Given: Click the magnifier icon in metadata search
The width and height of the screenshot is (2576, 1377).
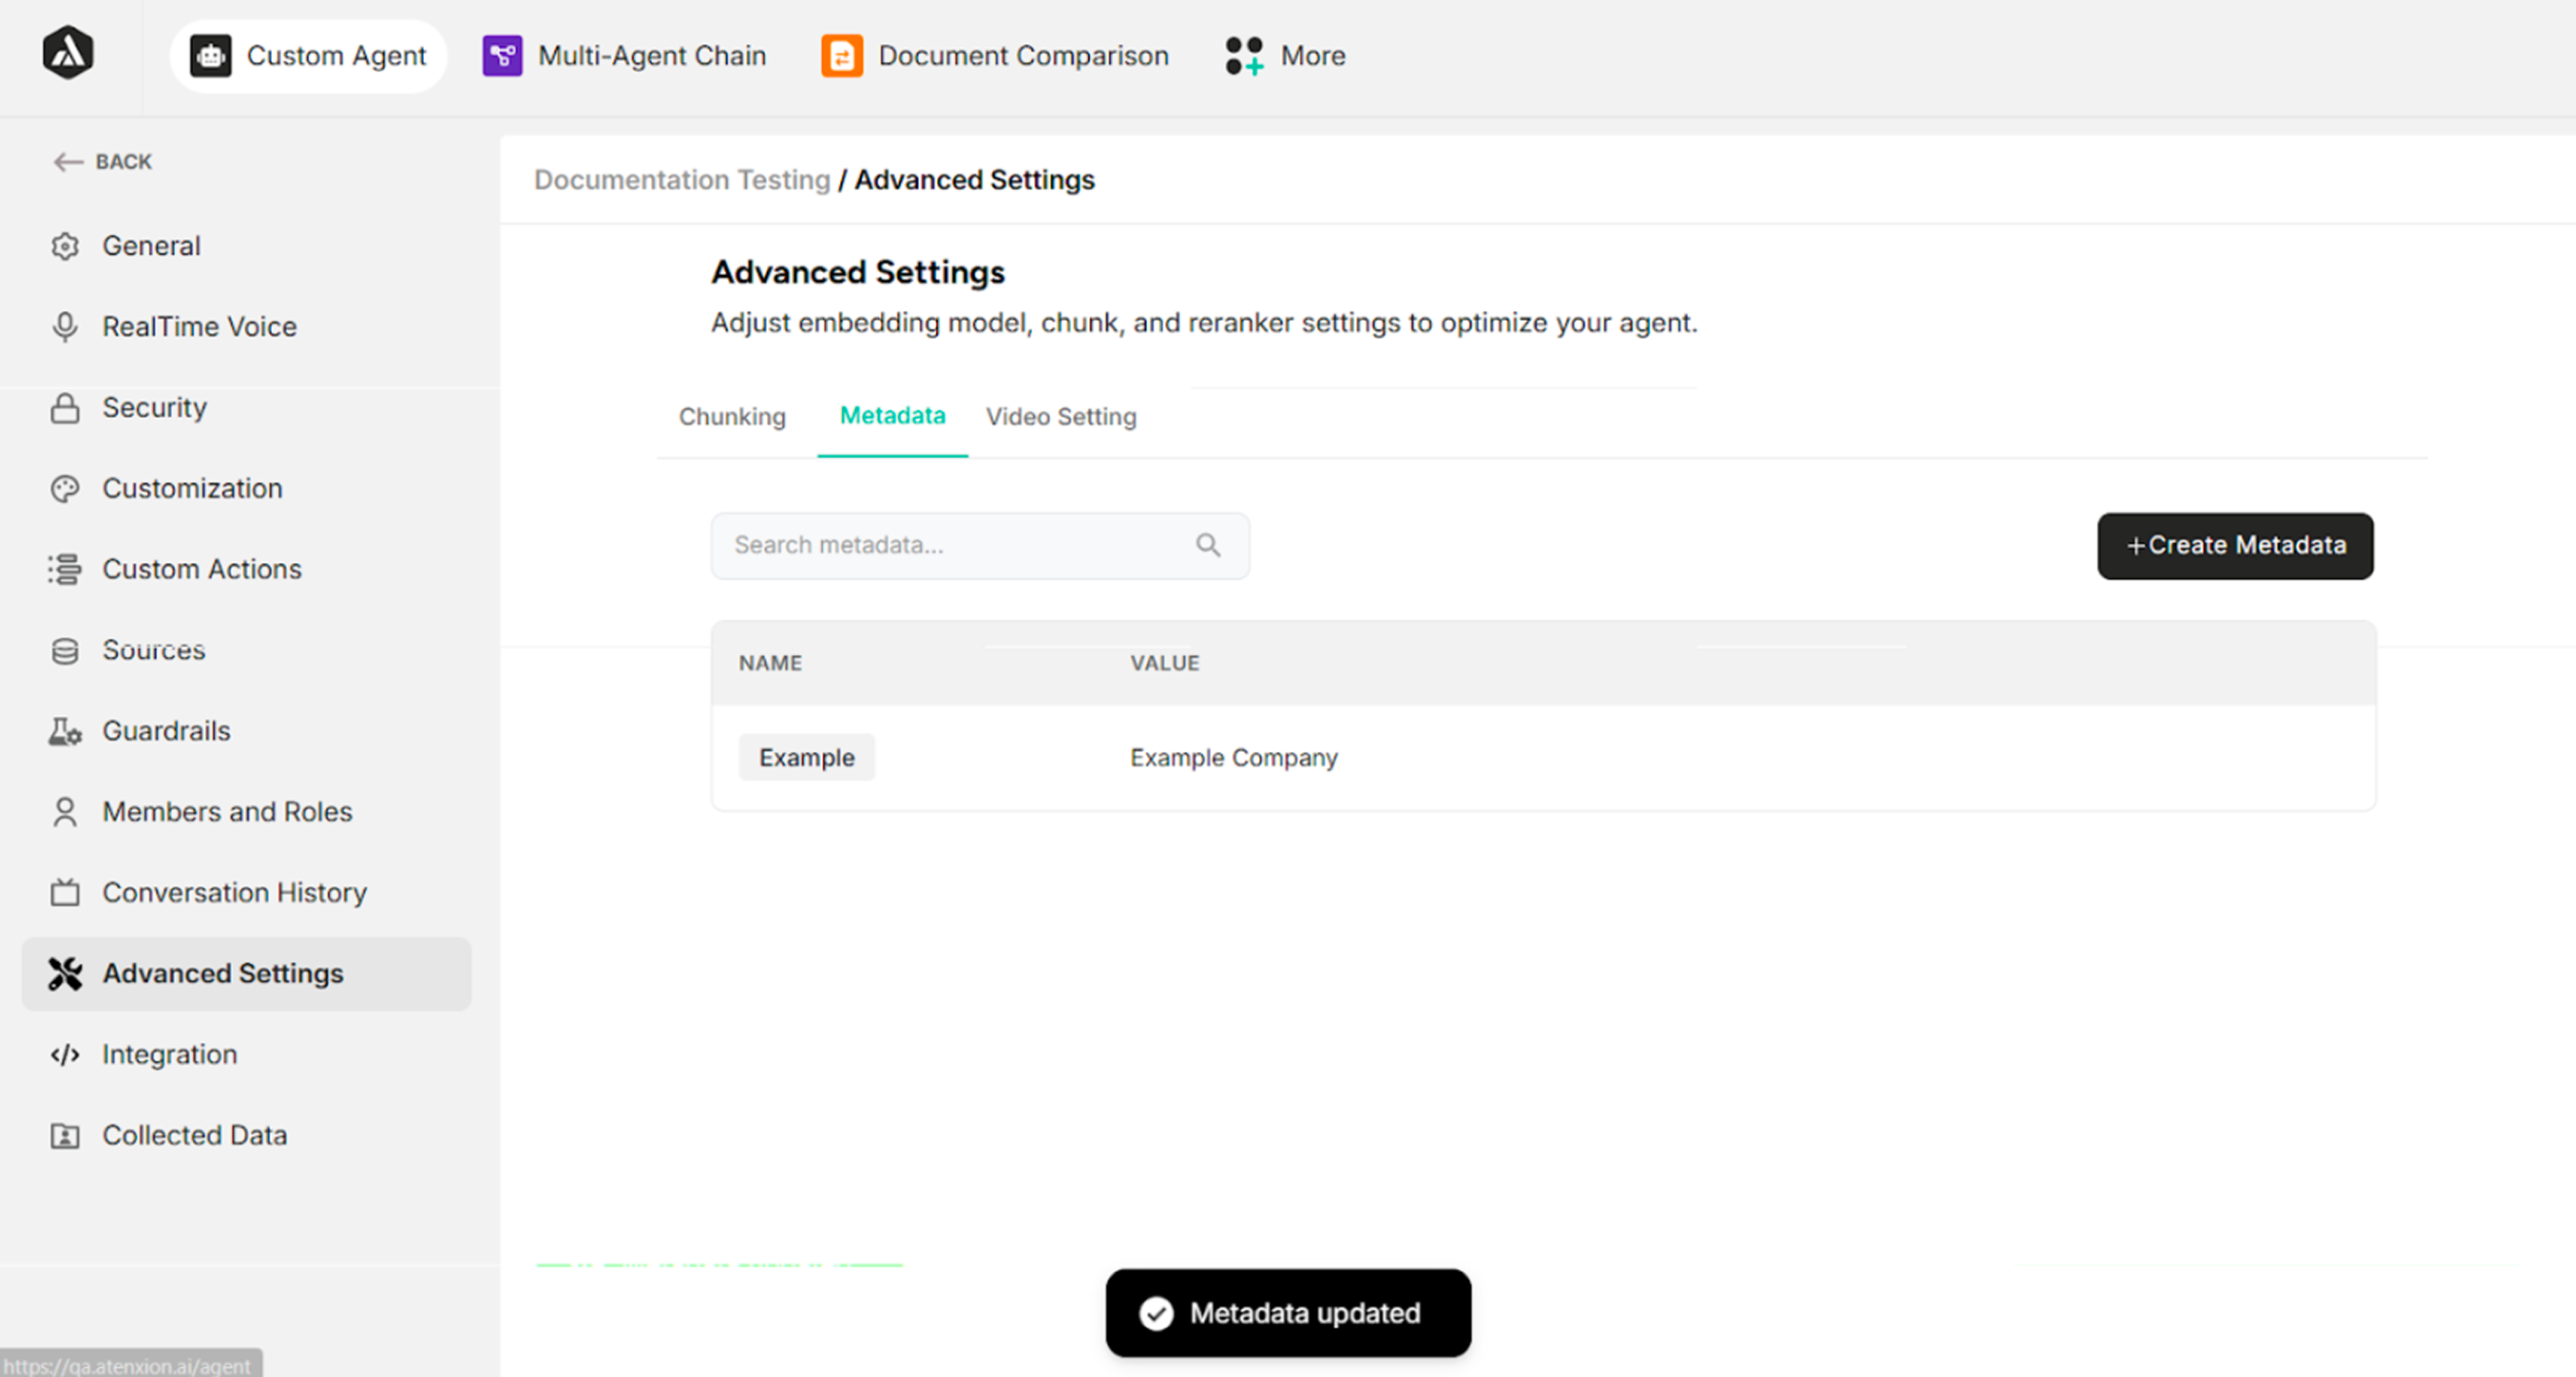Looking at the screenshot, I should point(1208,545).
